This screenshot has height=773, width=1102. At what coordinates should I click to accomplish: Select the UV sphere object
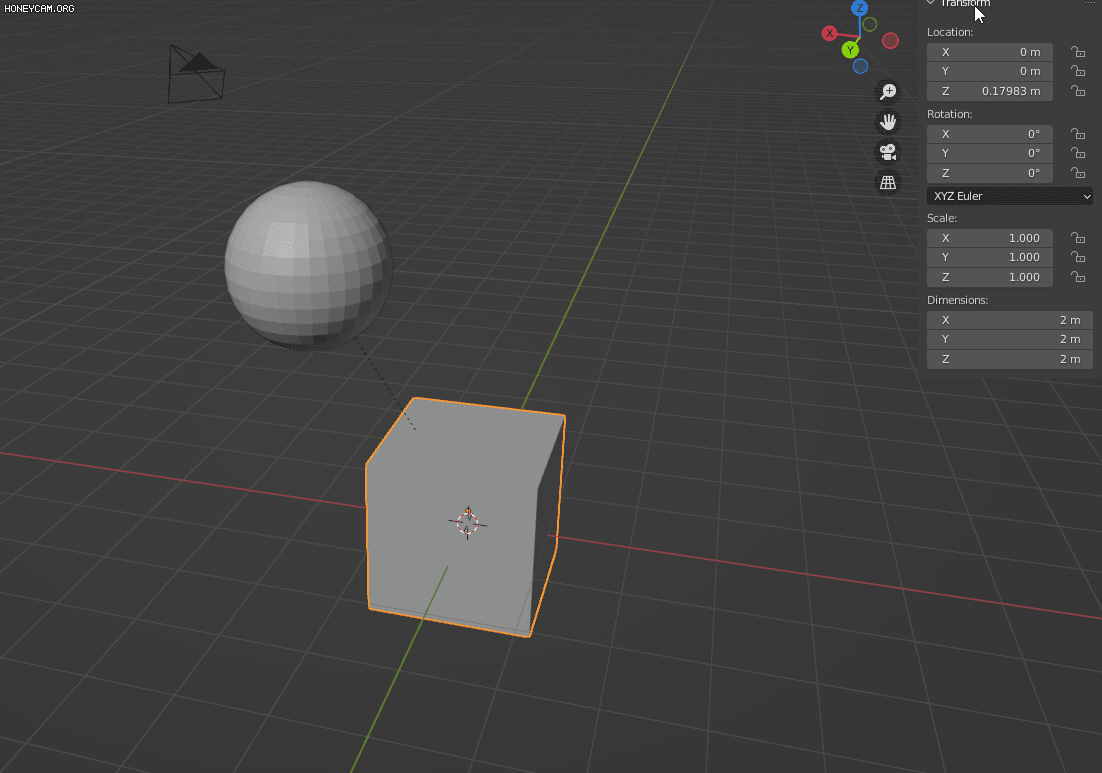[308, 265]
